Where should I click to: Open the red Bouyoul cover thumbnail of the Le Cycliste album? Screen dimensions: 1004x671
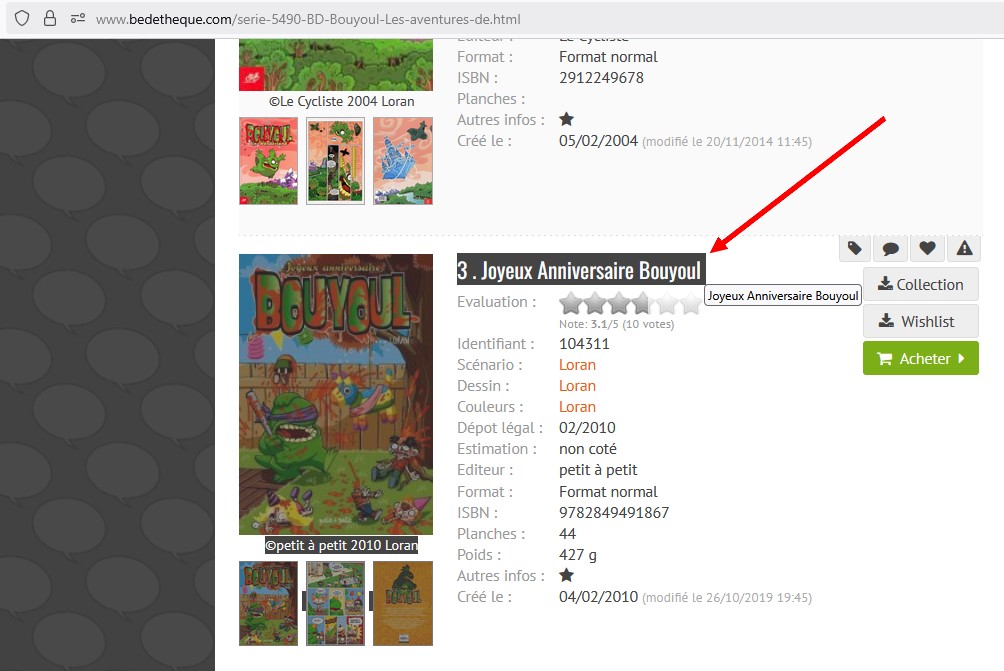tap(268, 161)
